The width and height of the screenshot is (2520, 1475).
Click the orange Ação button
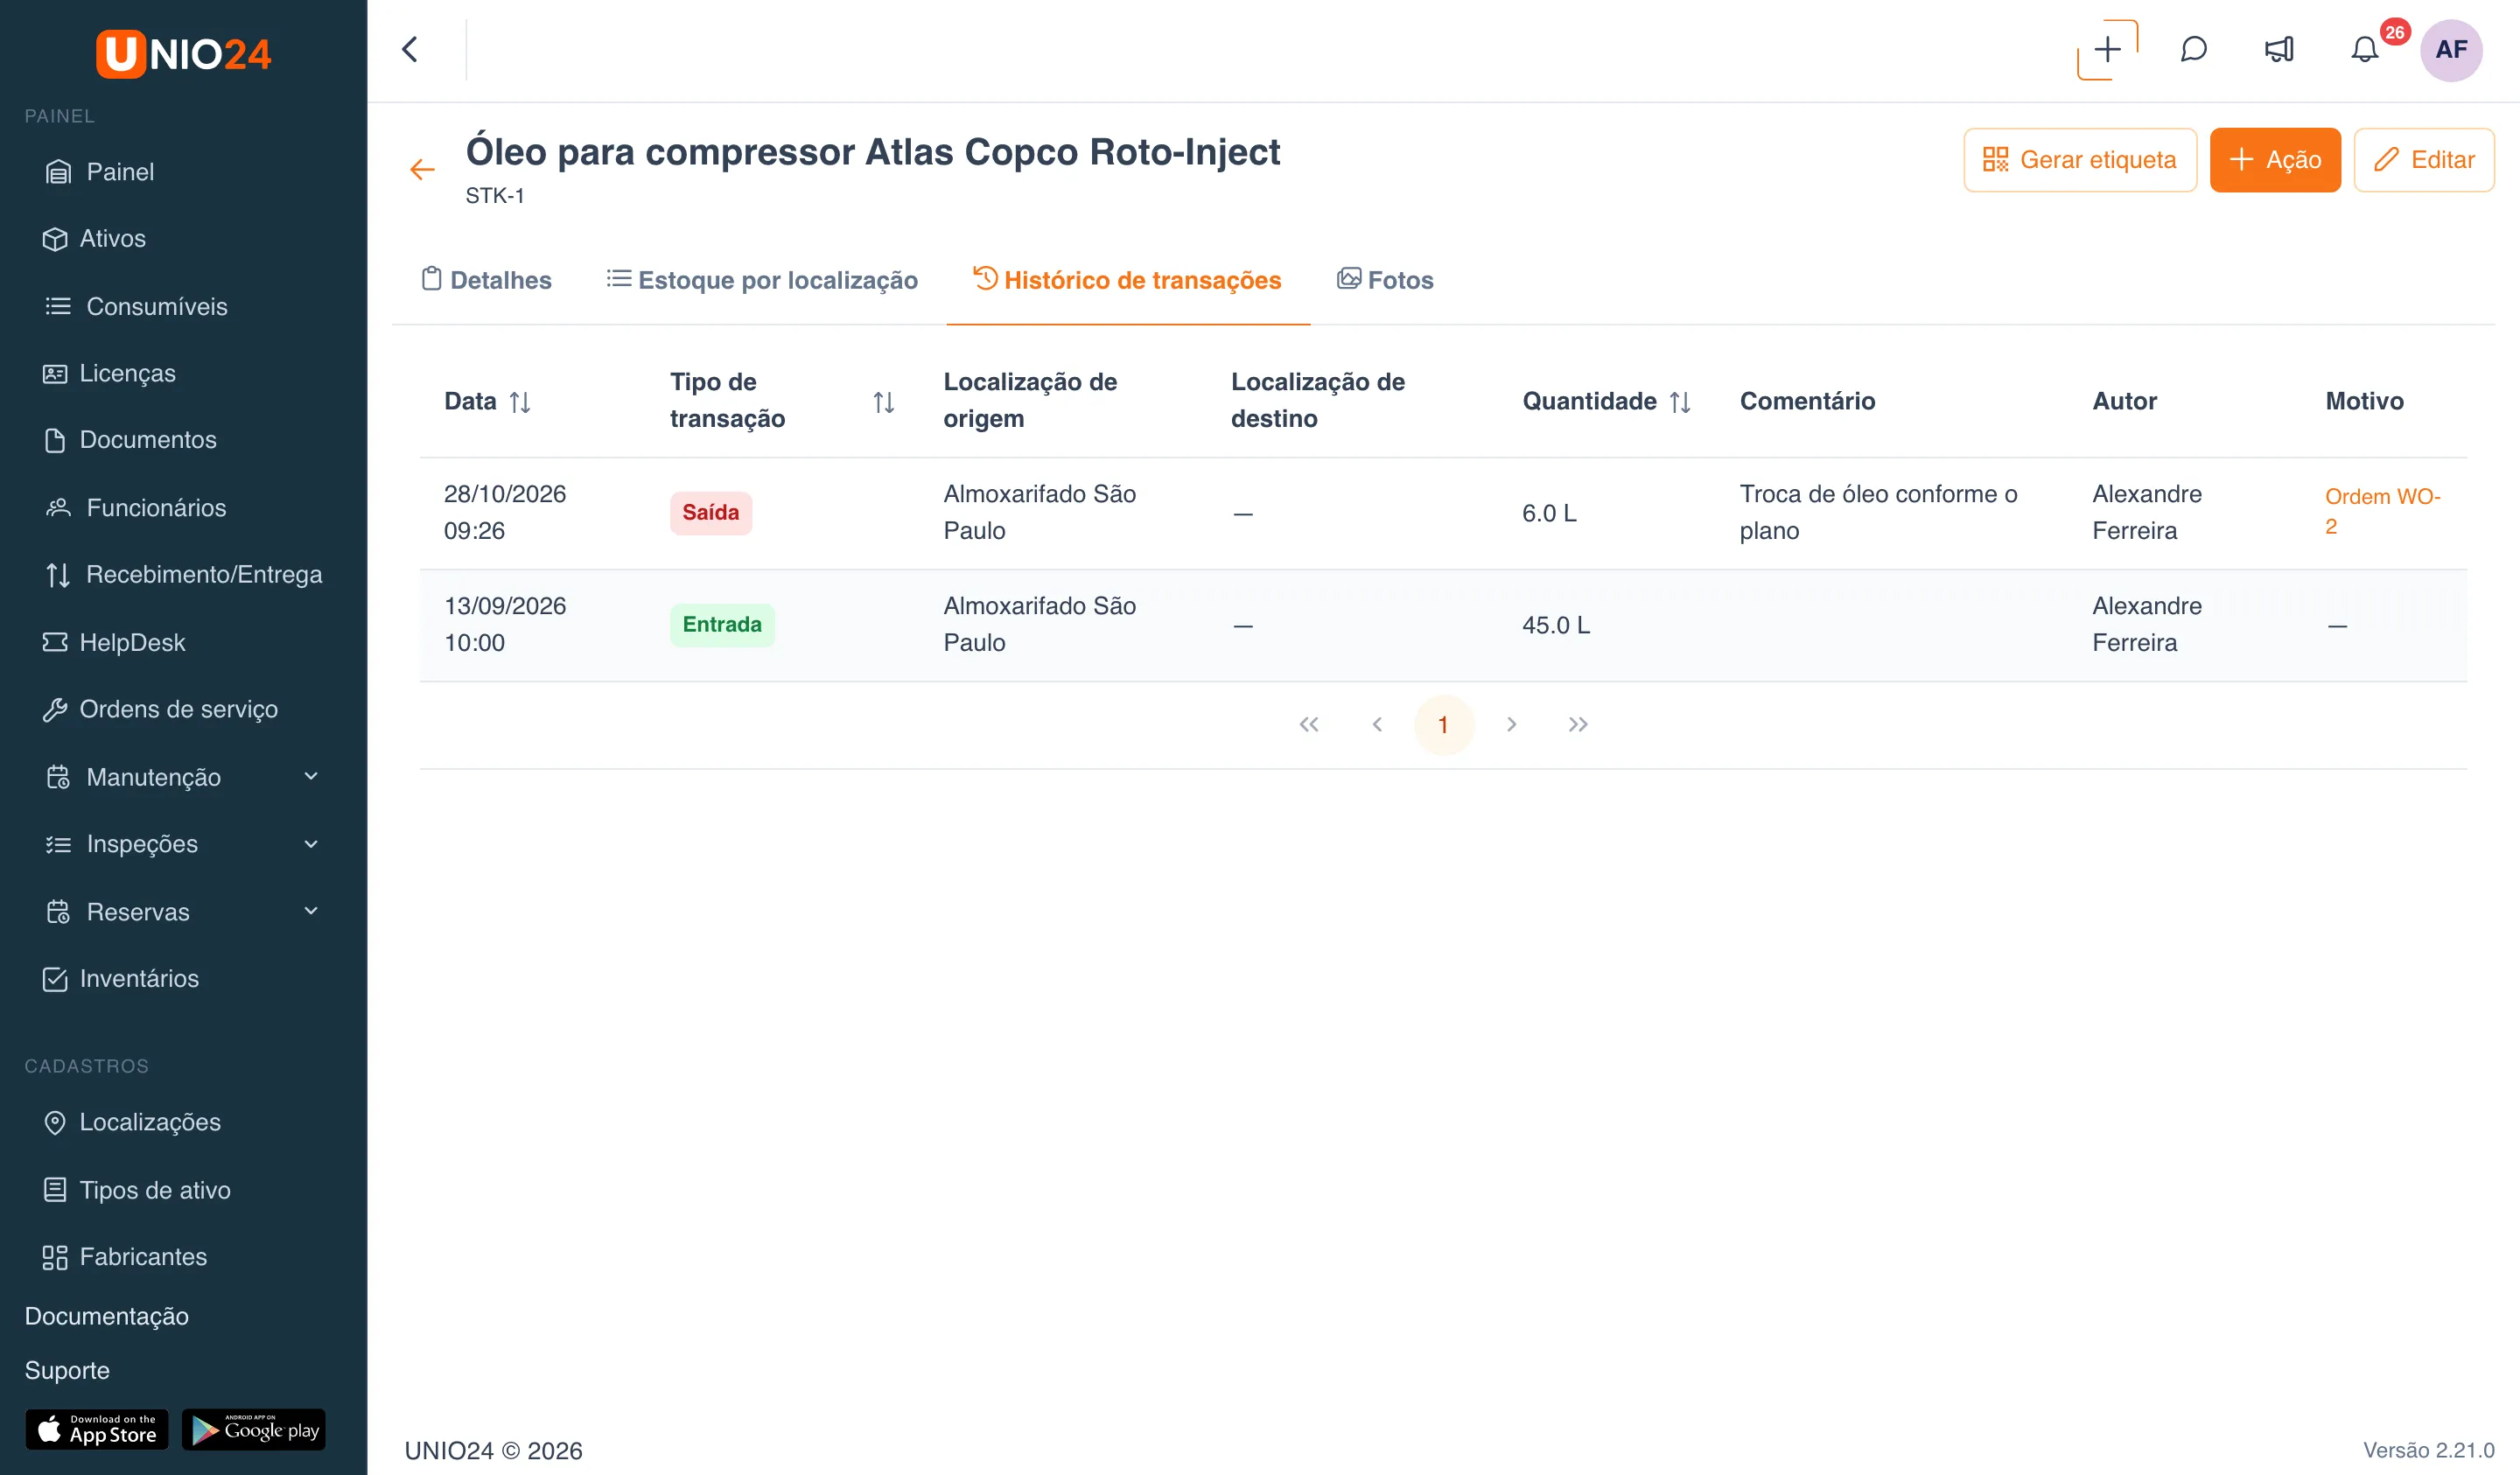click(2275, 160)
